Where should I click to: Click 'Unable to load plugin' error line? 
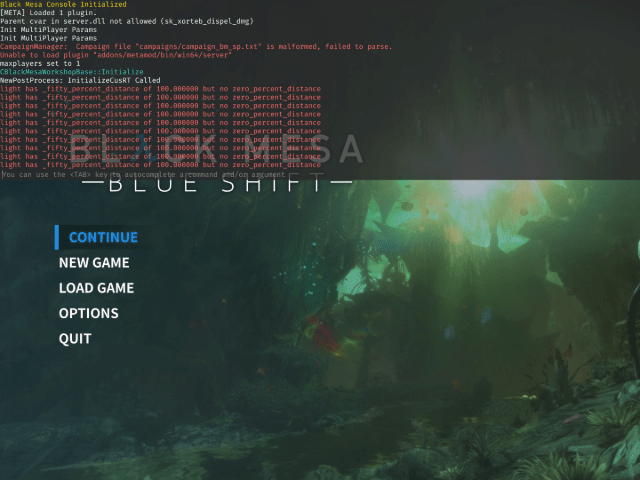tap(116, 55)
